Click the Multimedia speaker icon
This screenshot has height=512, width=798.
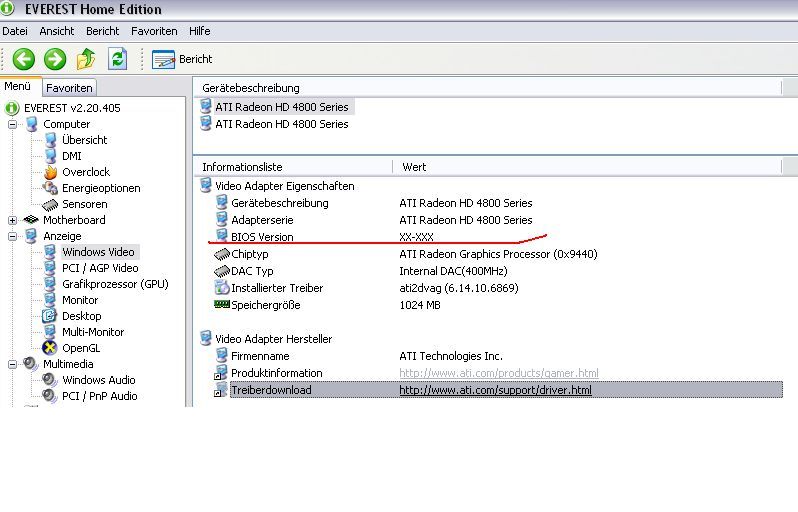click(x=31, y=364)
